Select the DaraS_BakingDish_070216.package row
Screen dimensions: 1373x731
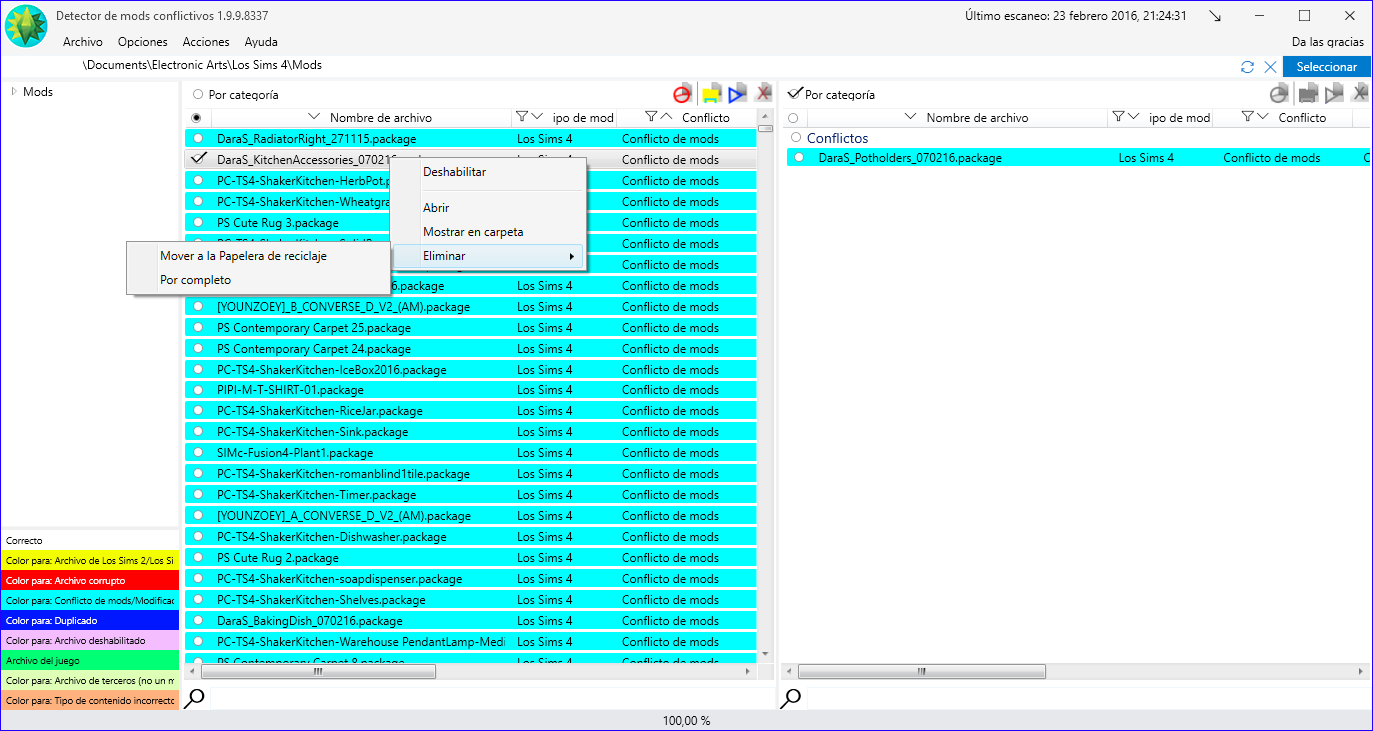pyautogui.click(x=471, y=621)
